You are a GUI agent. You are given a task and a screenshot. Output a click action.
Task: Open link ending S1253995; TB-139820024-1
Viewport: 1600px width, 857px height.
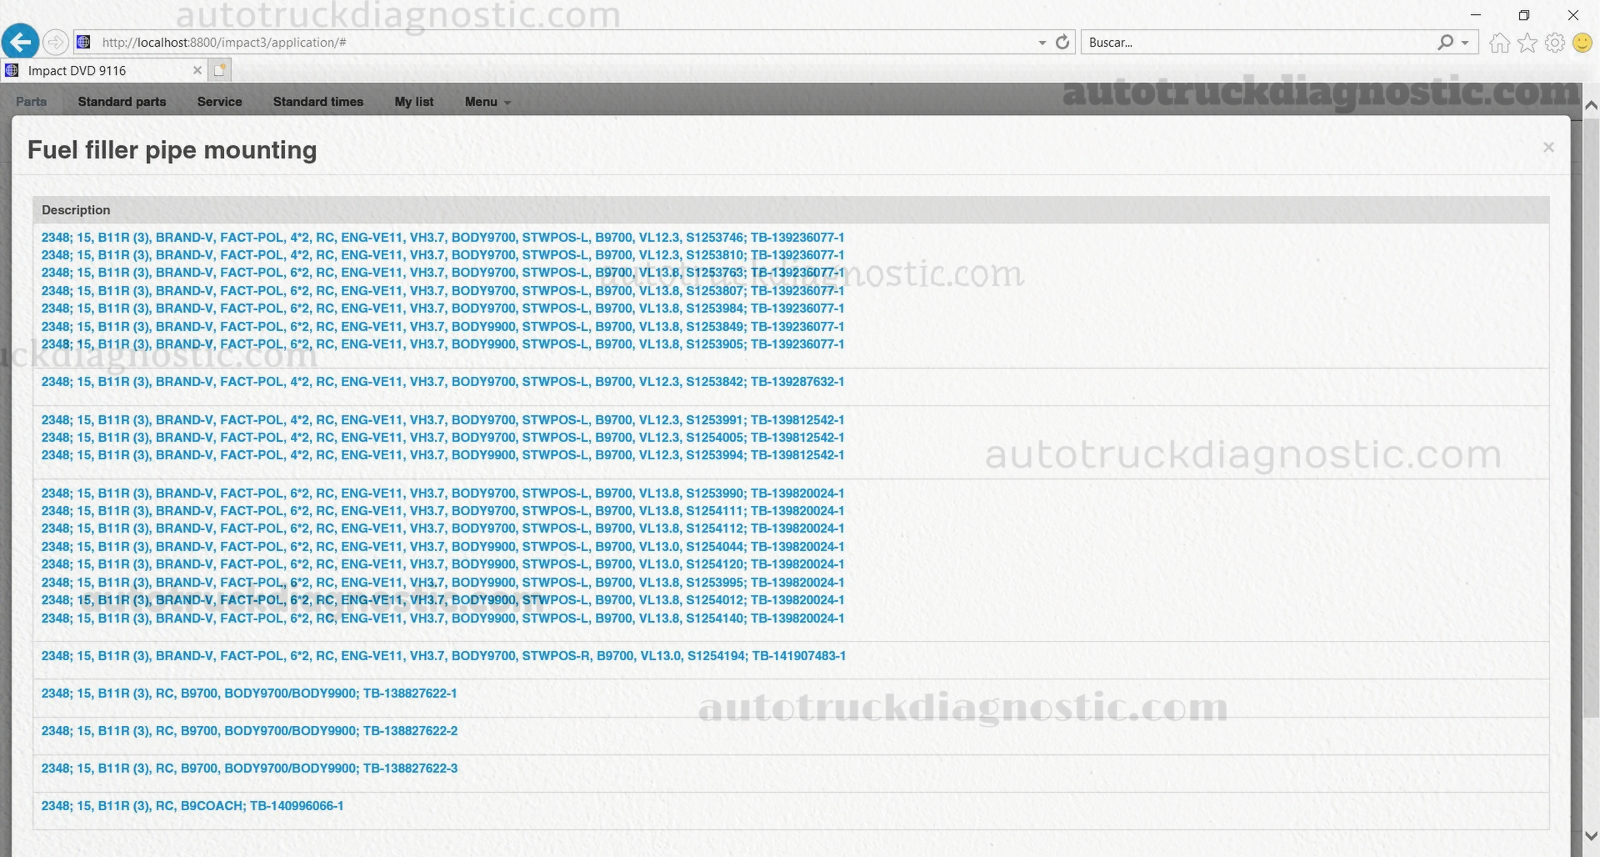coord(443,582)
